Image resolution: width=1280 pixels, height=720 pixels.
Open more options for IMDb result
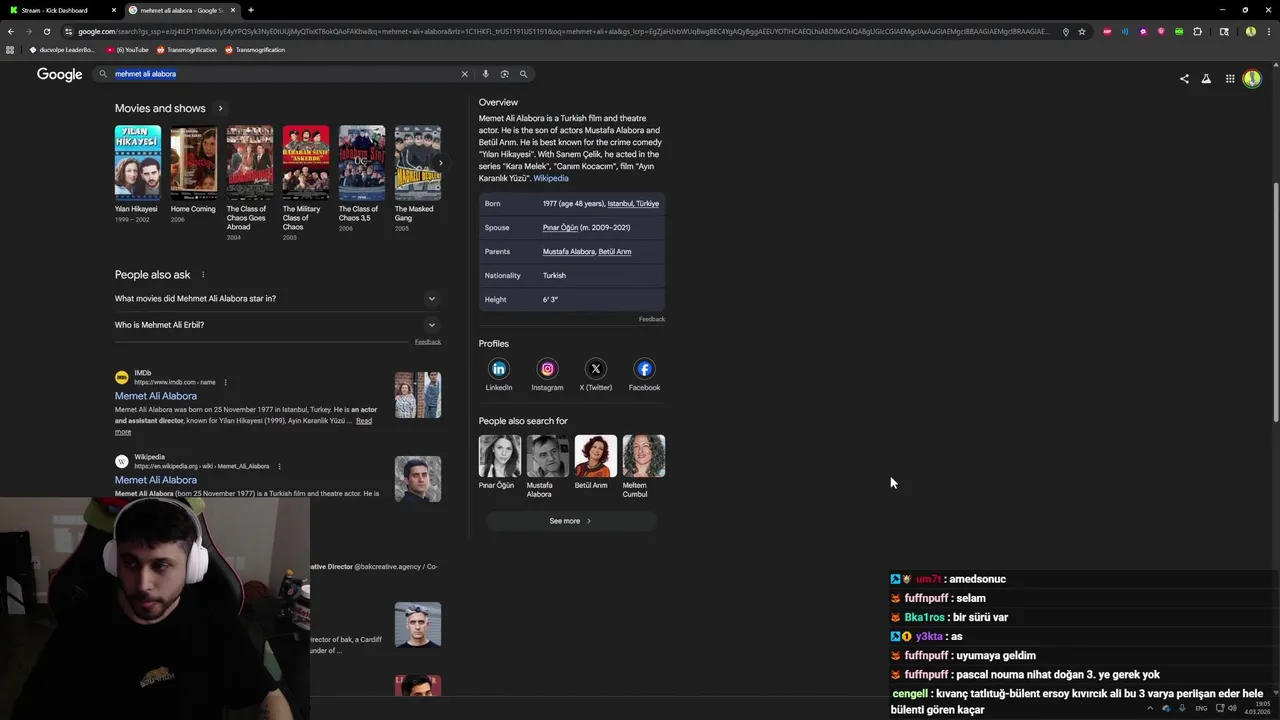tap(225, 382)
